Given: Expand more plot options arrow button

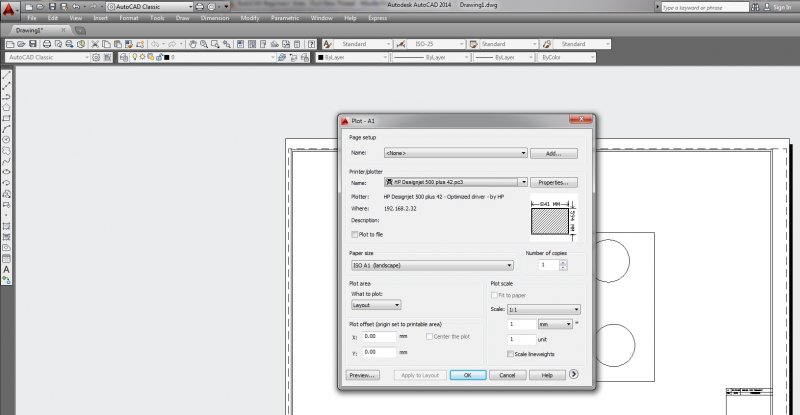Looking at the screenshot, I should [x=573, y=374].
